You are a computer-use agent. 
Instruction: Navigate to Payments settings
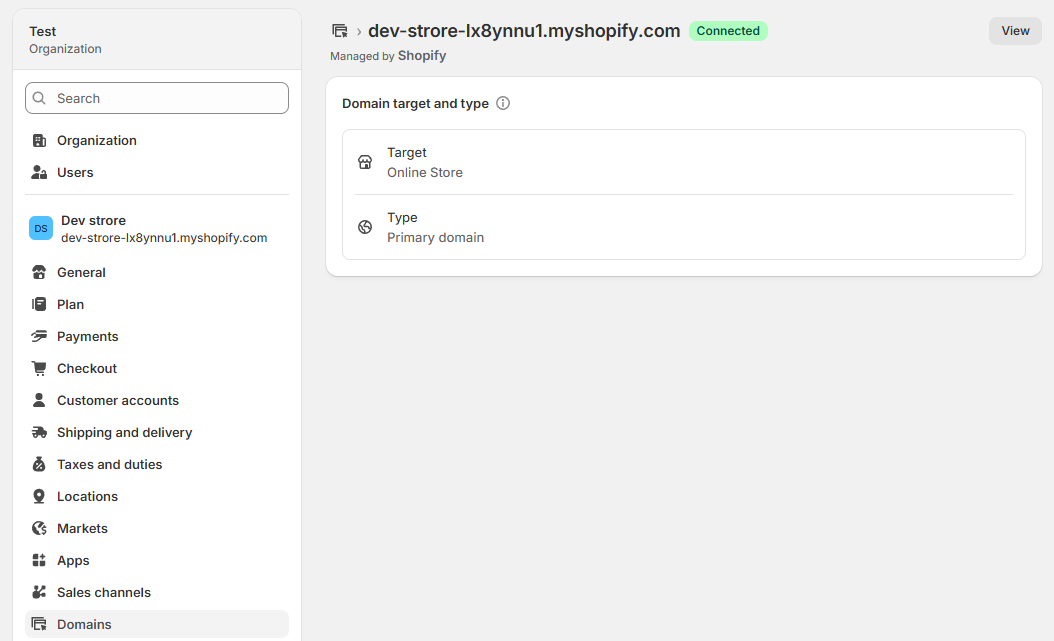[x=157, y=337]
